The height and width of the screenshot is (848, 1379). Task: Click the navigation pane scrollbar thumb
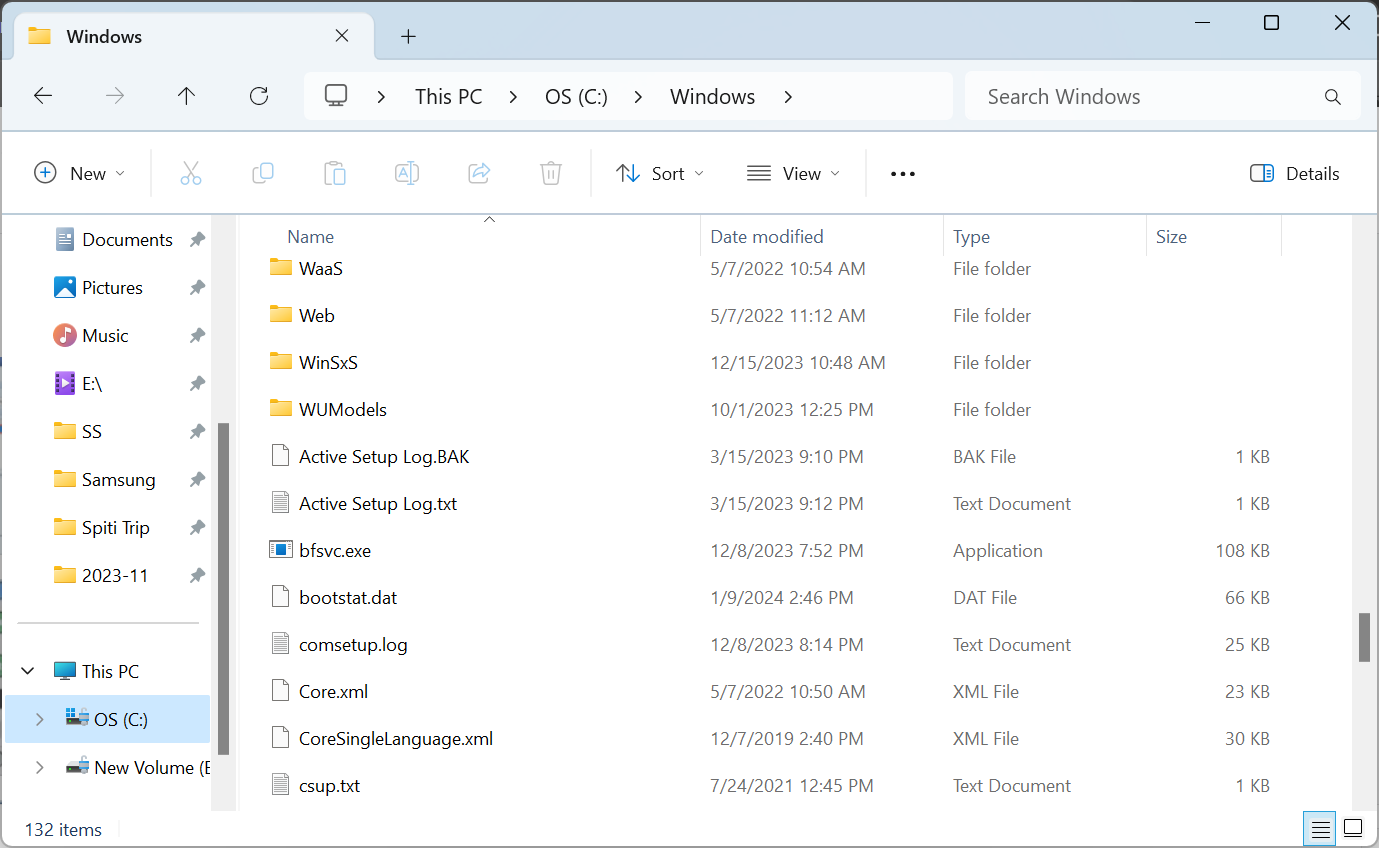coord(224,588)
